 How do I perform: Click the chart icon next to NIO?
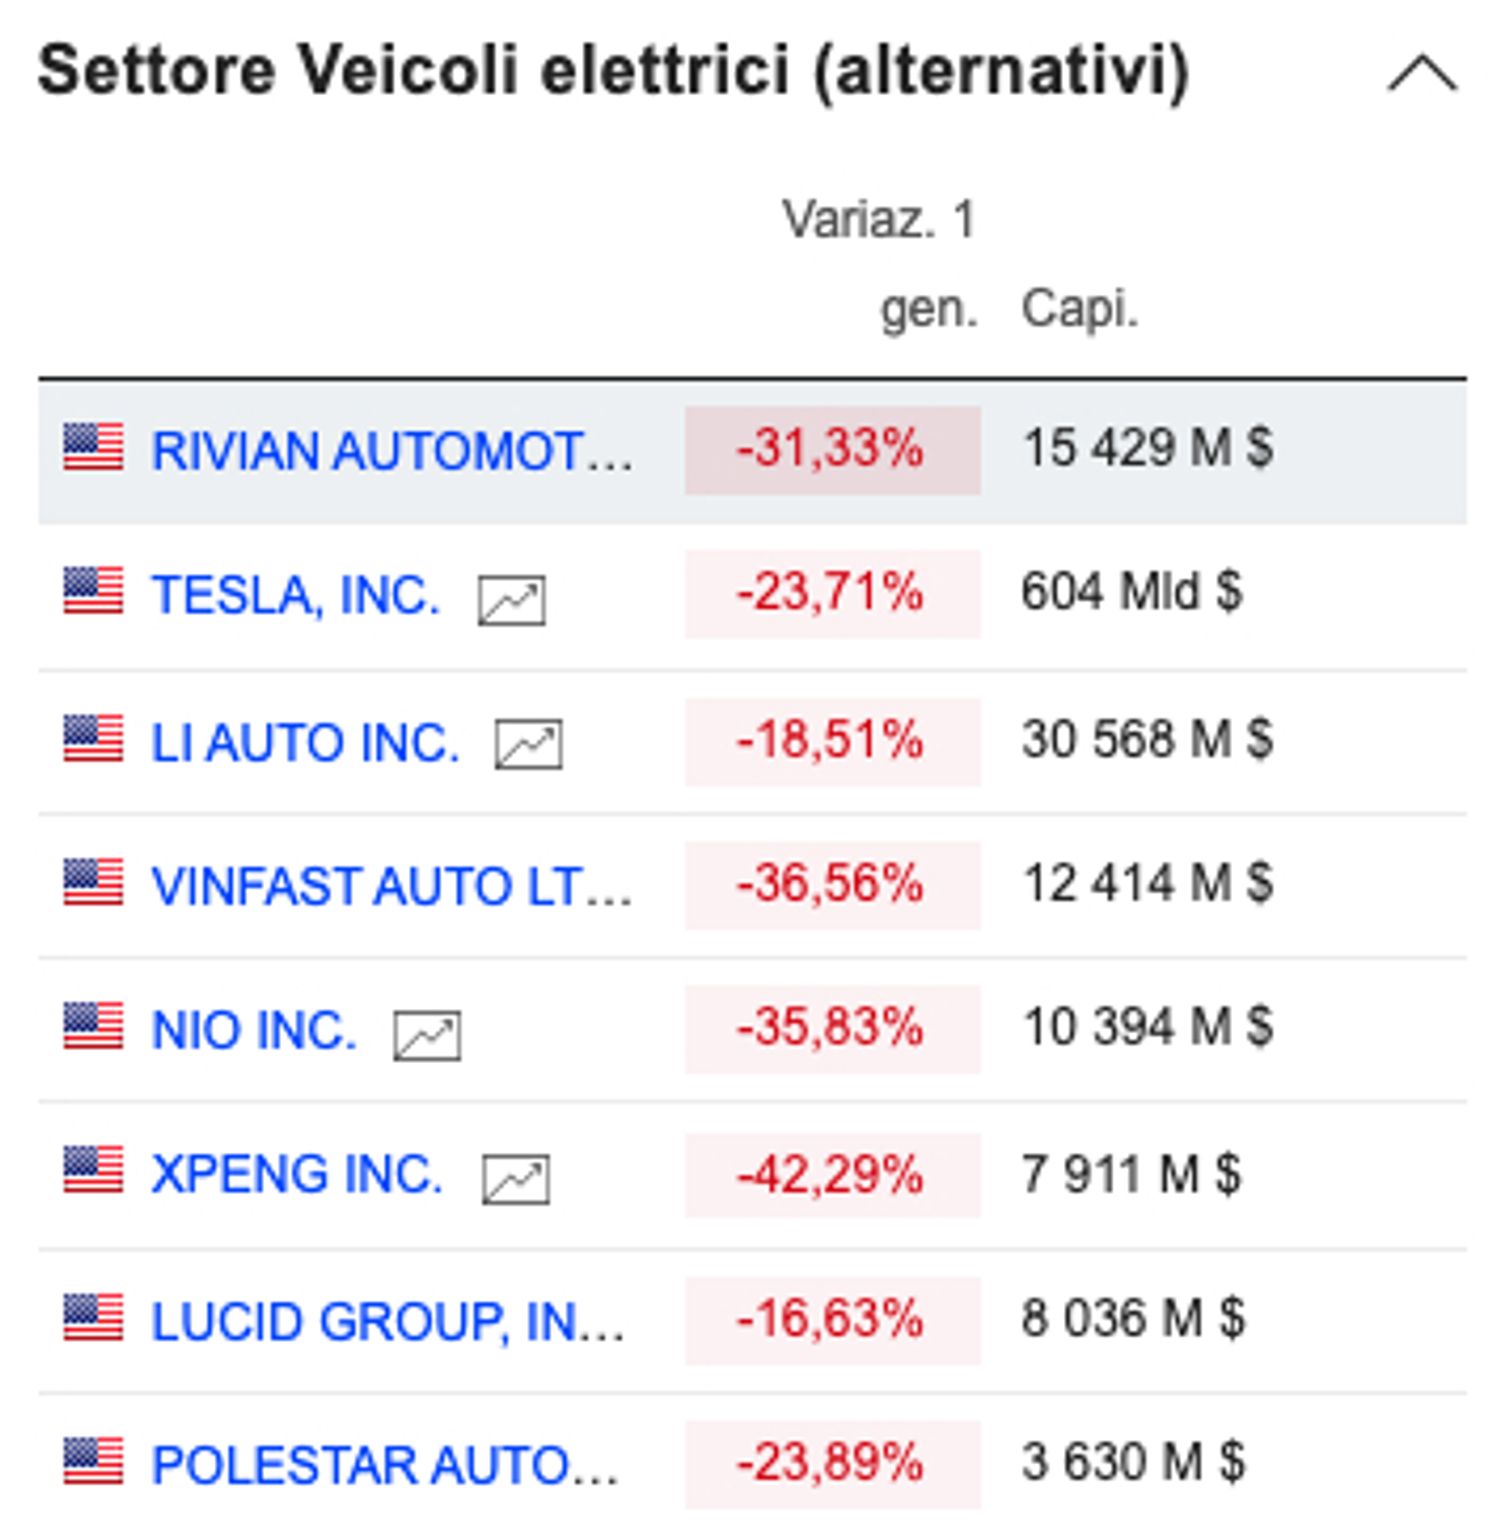[x=427, y=1035]
